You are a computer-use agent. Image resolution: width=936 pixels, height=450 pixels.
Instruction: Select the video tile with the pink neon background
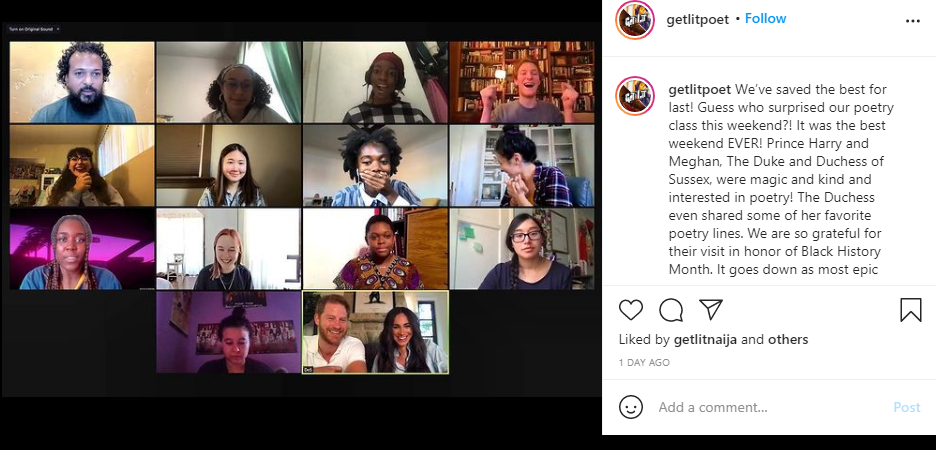coord(82,249)
